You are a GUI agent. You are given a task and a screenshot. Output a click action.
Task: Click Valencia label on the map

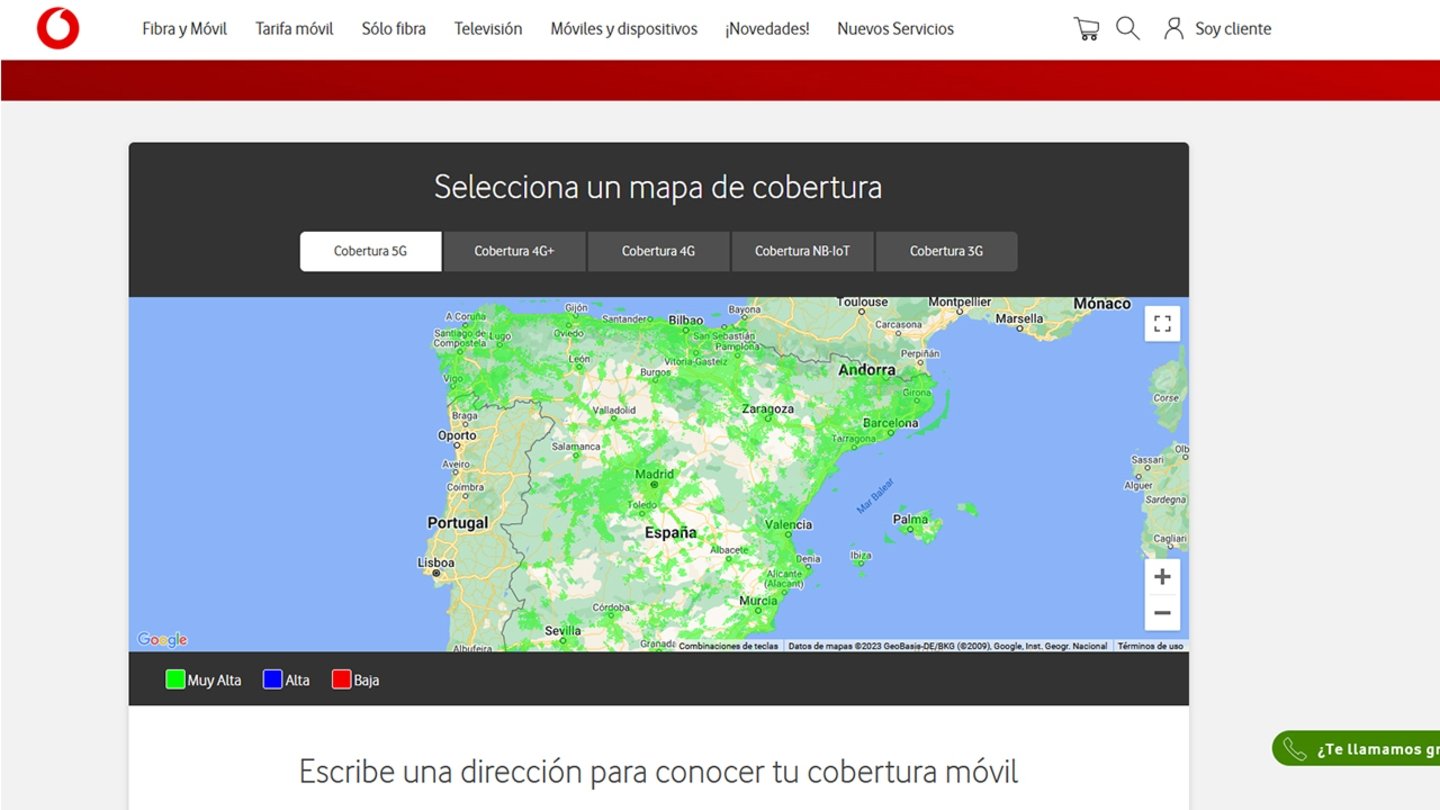click(788, 525)
